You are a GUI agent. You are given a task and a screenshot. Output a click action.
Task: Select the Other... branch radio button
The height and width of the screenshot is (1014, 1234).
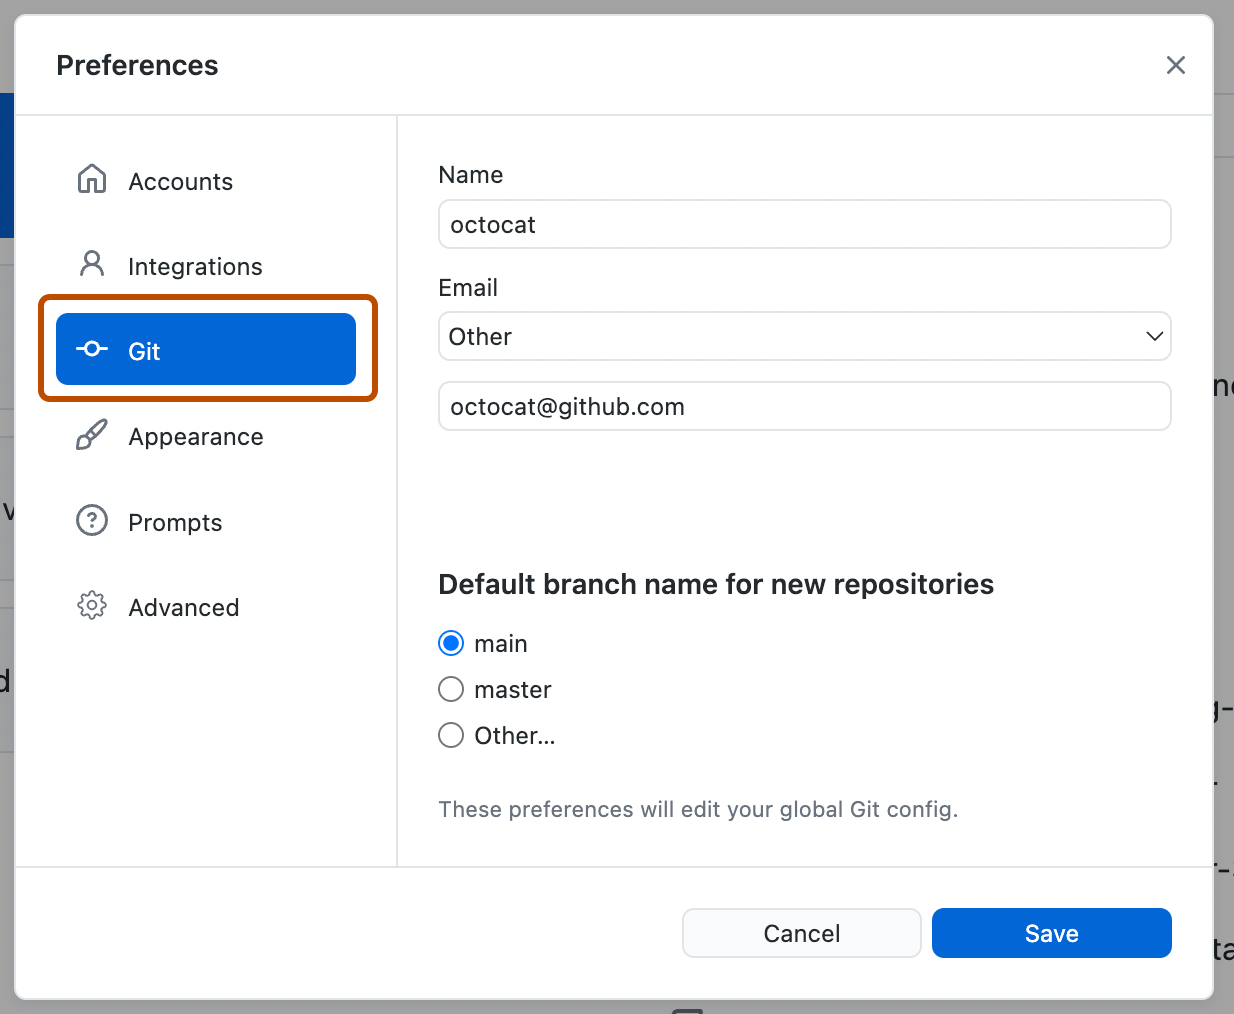tap(451, 735)
